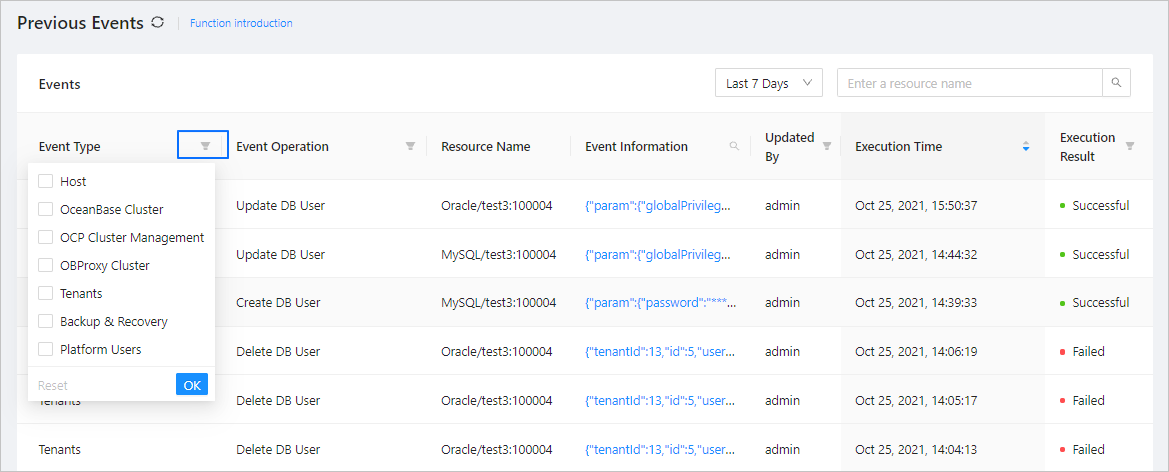Click the Event Type filter icon
Image resolution: width=1169 pixels, height=472 pixels.
click(204, 146)
